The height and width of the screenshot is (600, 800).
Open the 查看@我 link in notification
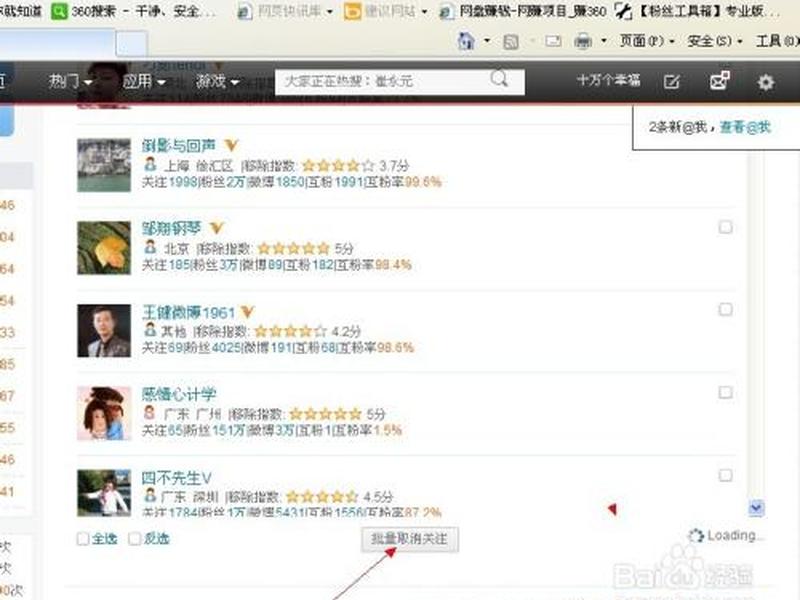(745, 127)
